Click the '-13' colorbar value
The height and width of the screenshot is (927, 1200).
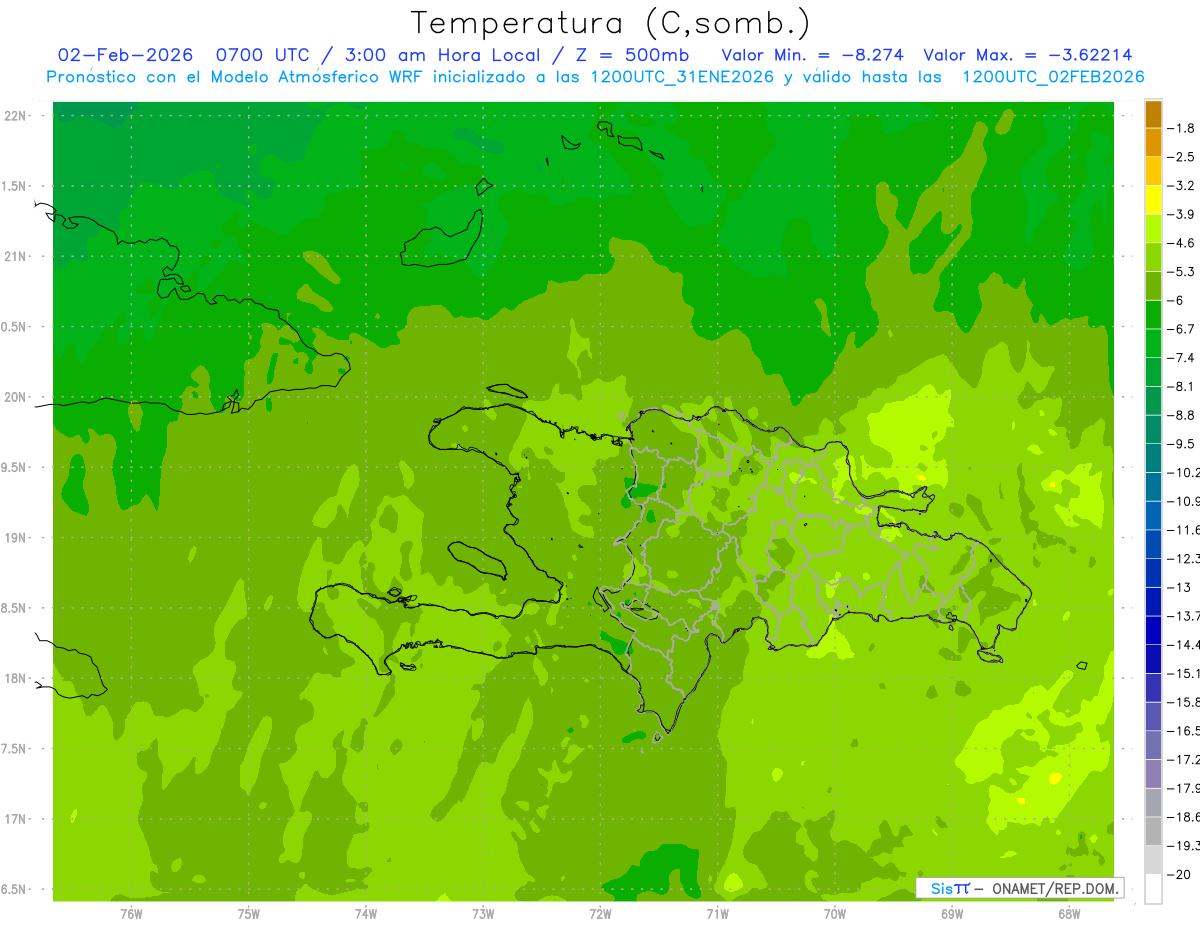[x=1180, y=587]
